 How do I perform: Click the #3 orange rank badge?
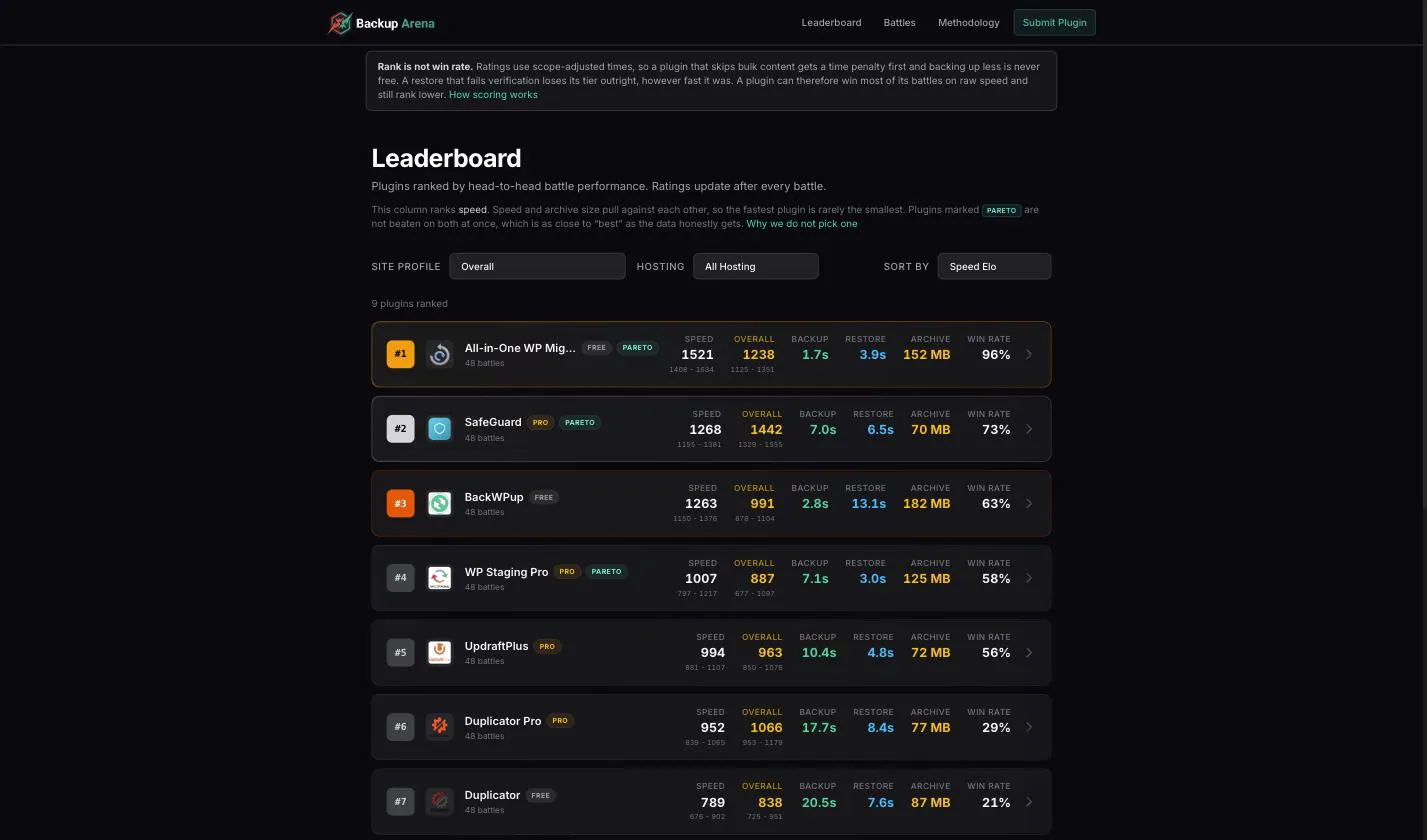400,503
